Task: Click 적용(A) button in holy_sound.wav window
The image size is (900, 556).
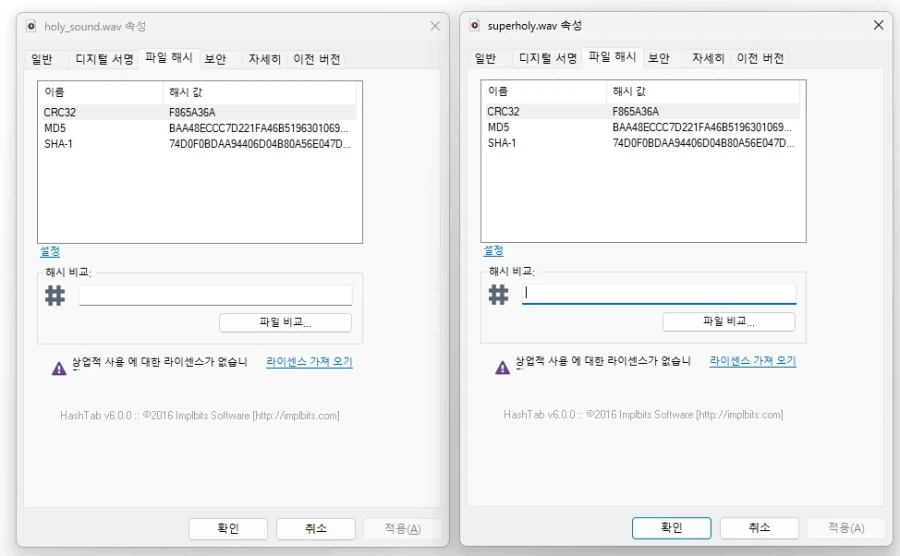Action: click(x=402, y=528)
